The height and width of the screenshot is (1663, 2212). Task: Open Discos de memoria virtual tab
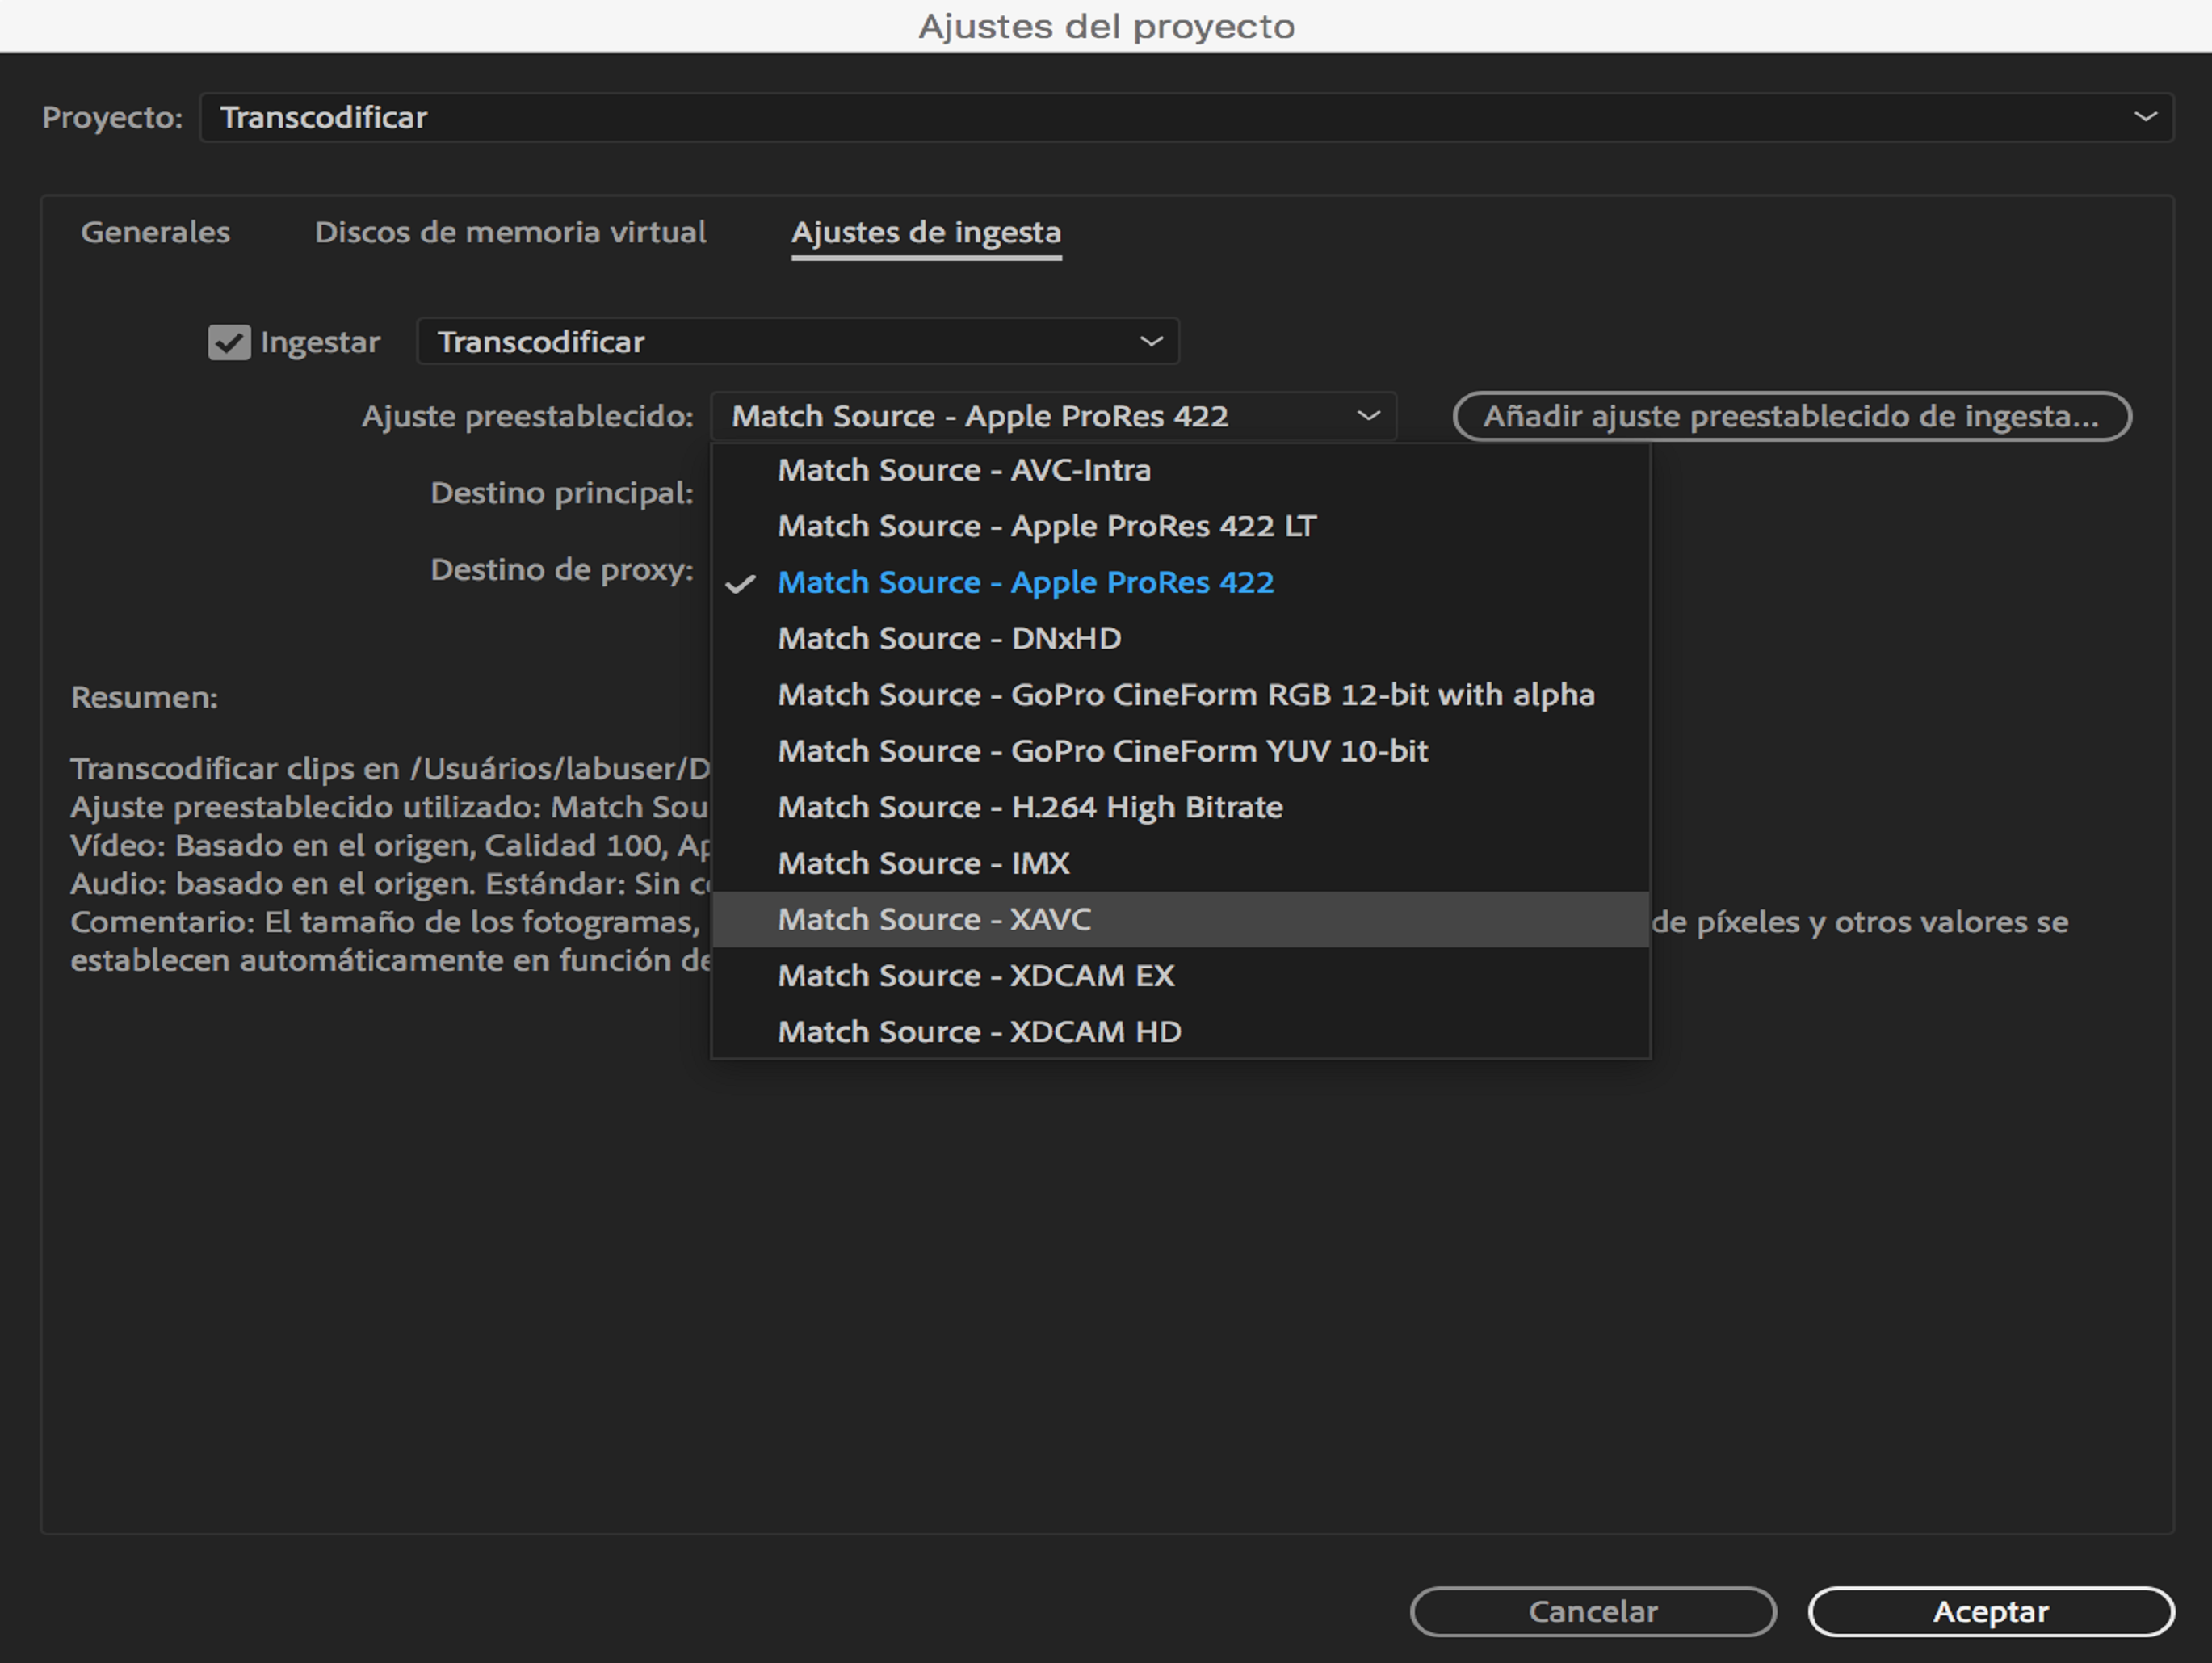point(510,232)
